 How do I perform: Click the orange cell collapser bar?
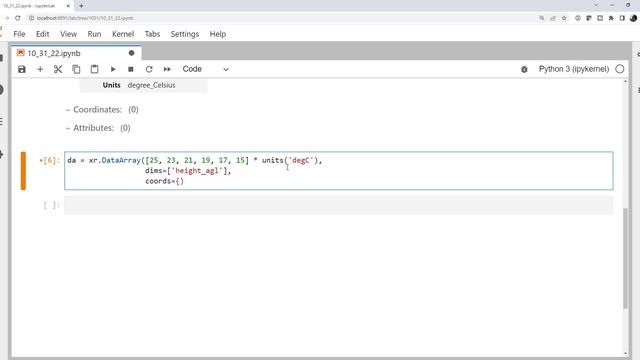pyautogui.click(x=23, y=171)
